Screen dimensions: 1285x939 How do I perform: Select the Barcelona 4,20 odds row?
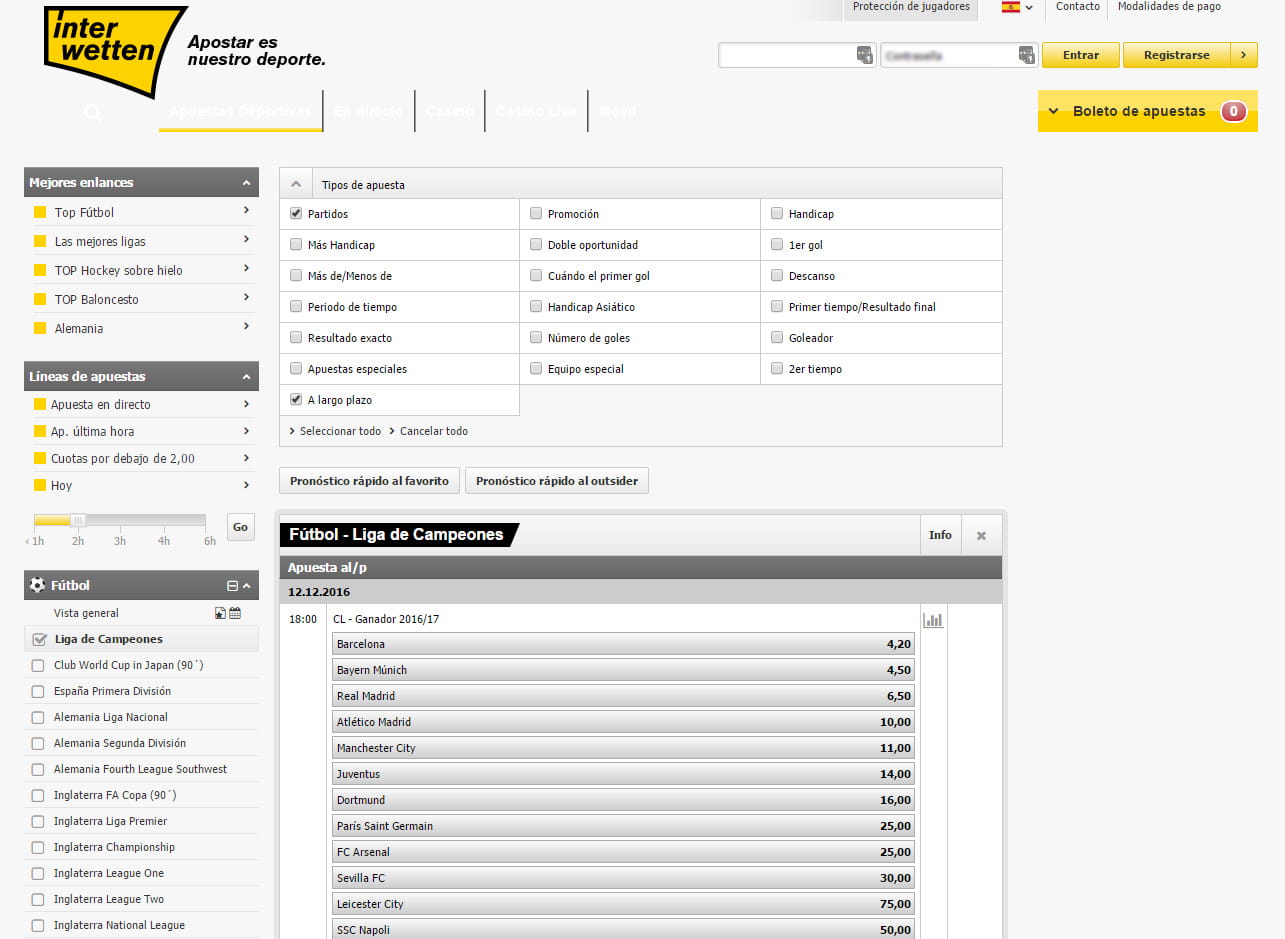point(620,643)
